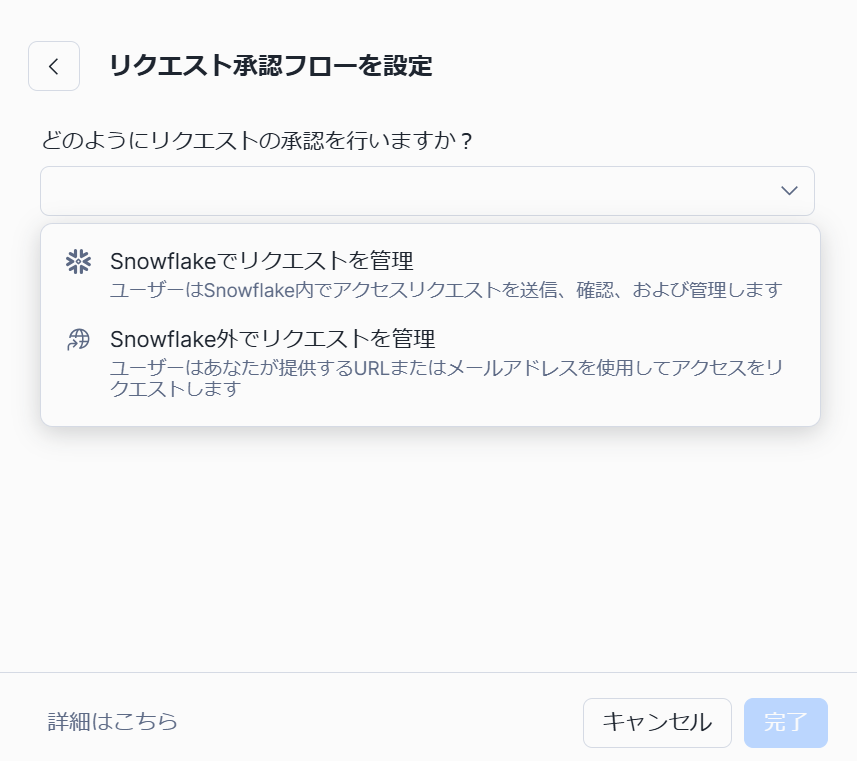
Task: Click the empty approval method combo box
Action: coord(400,191)
